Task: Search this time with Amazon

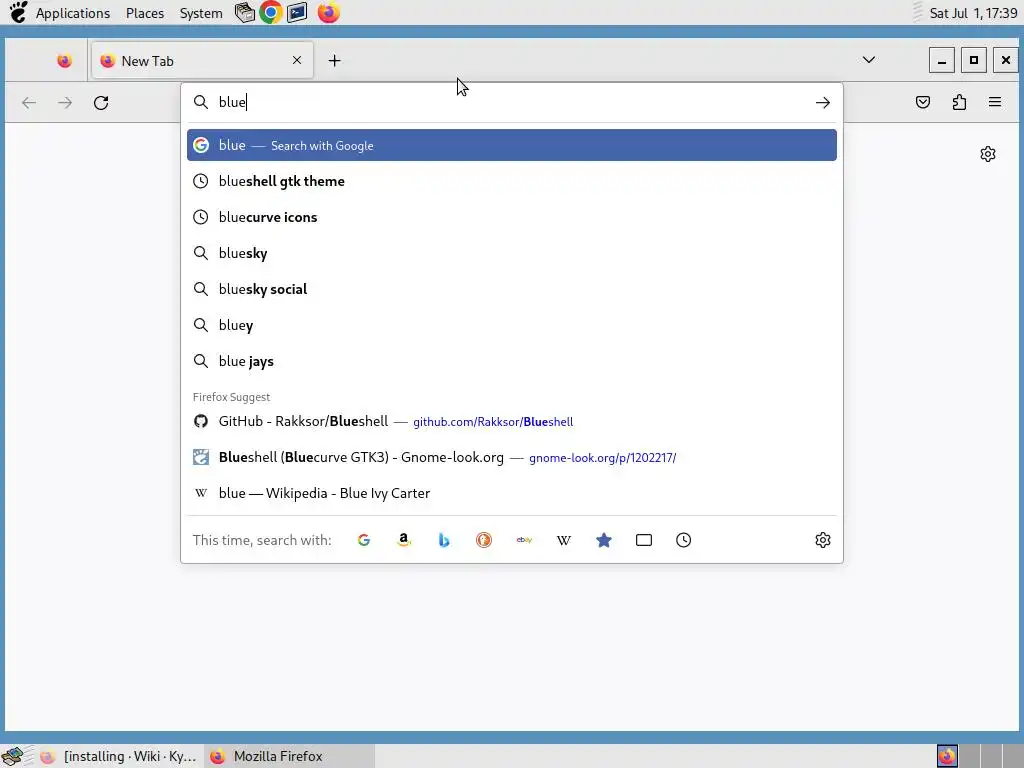Action: pyautogui.click(x=404, y=540)
